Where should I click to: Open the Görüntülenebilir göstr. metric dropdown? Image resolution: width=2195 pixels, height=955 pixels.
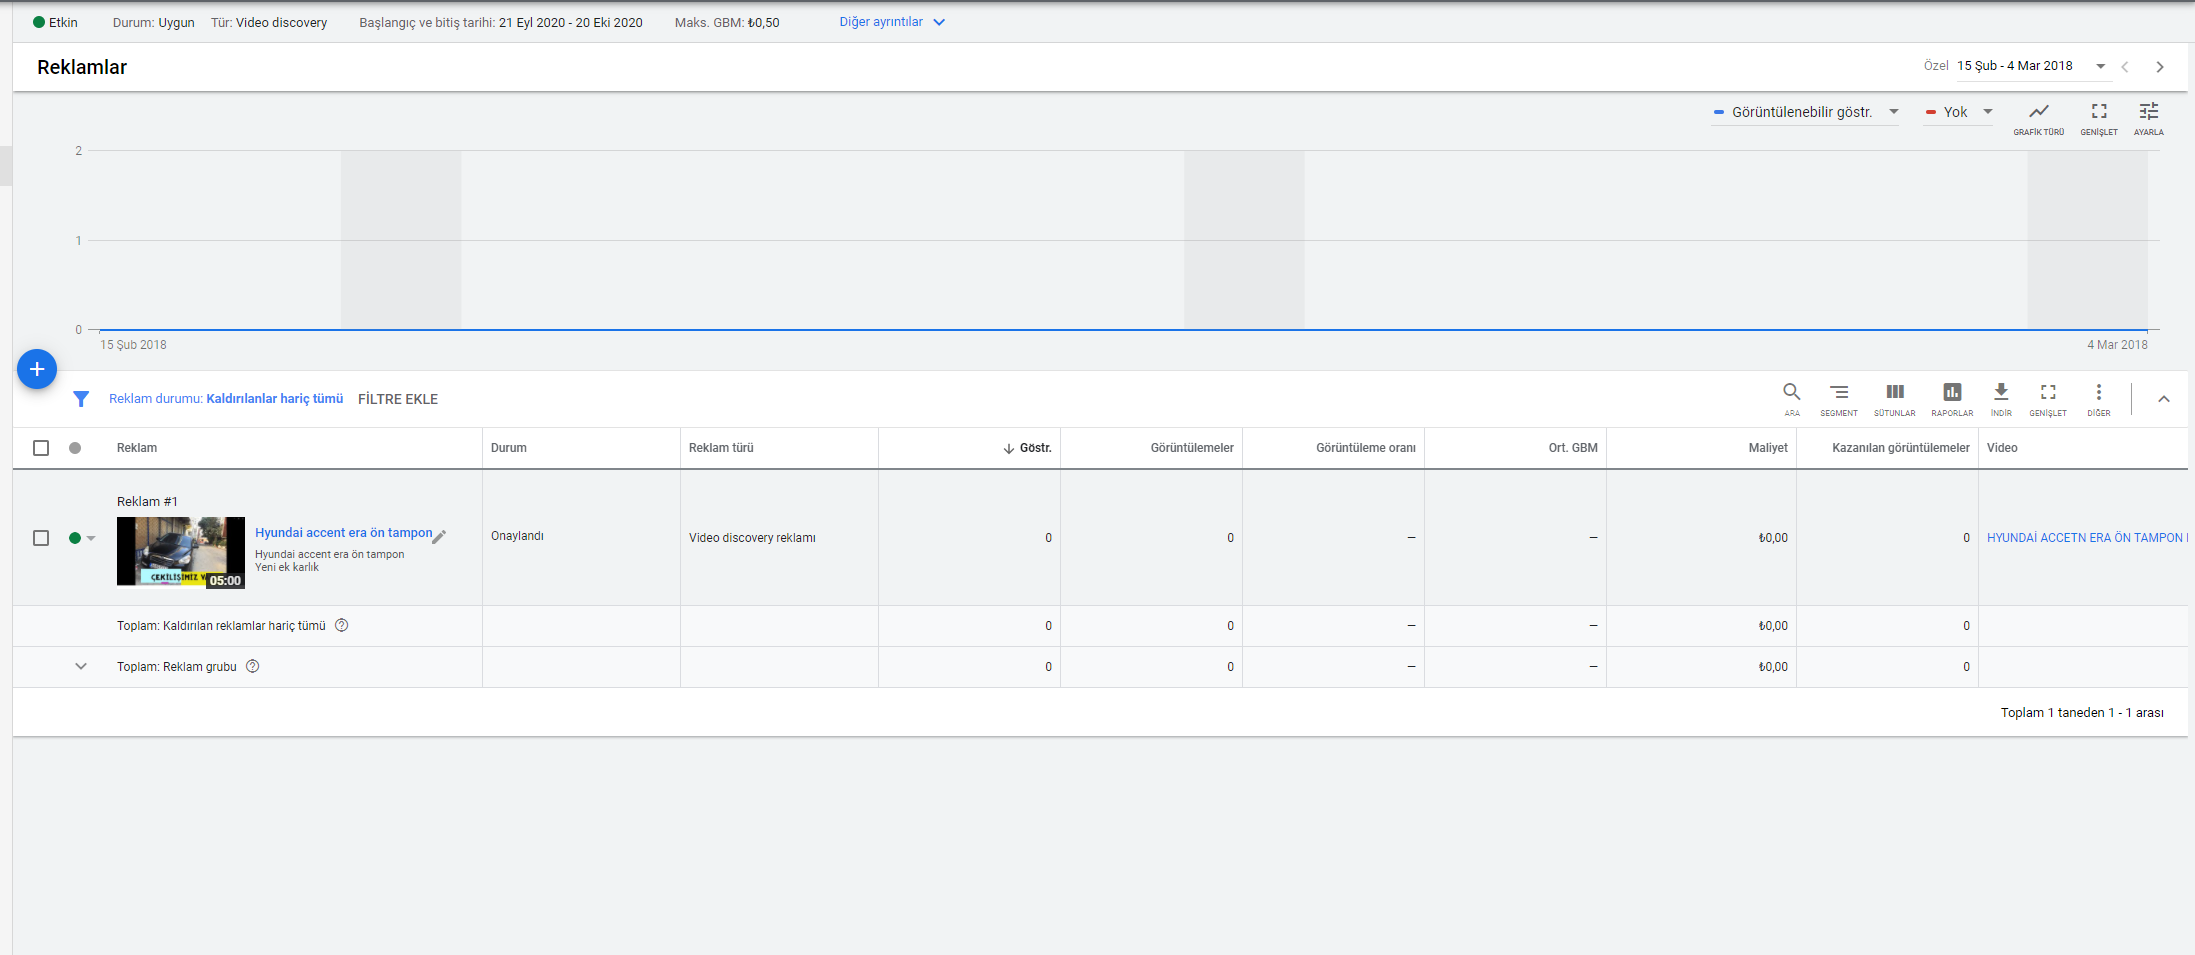(1805, 112)
